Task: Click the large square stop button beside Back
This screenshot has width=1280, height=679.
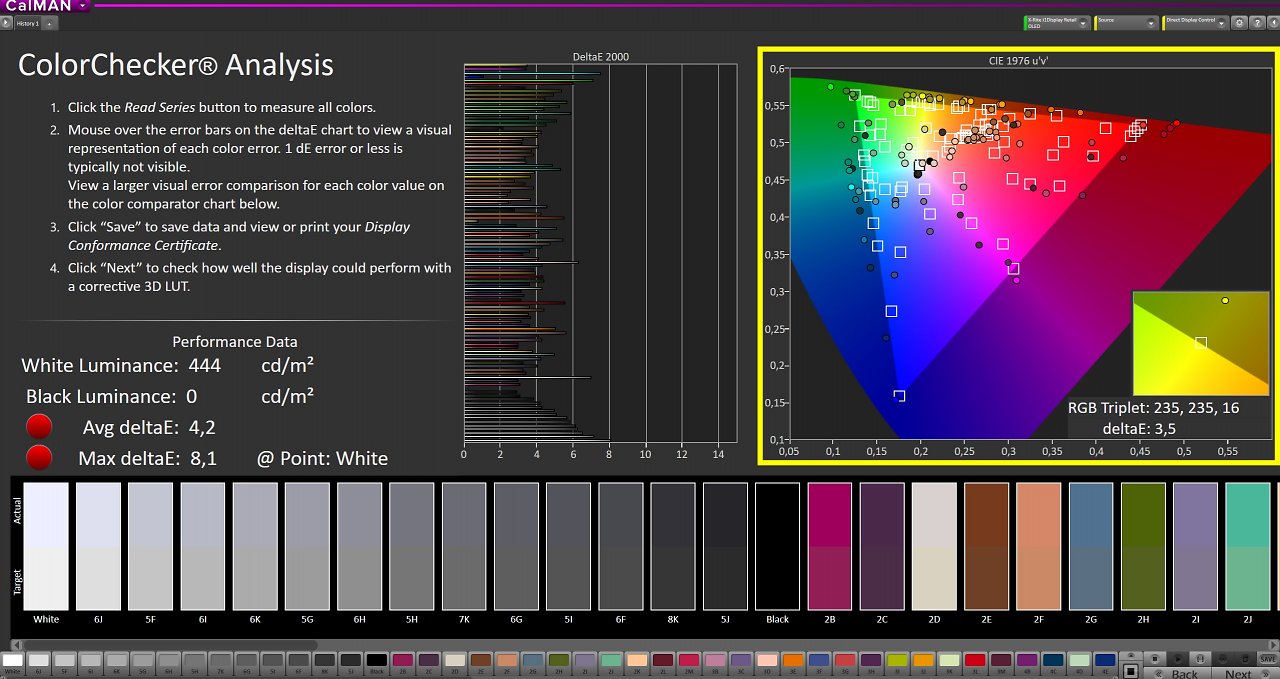Action: (x=1131, y=671)
